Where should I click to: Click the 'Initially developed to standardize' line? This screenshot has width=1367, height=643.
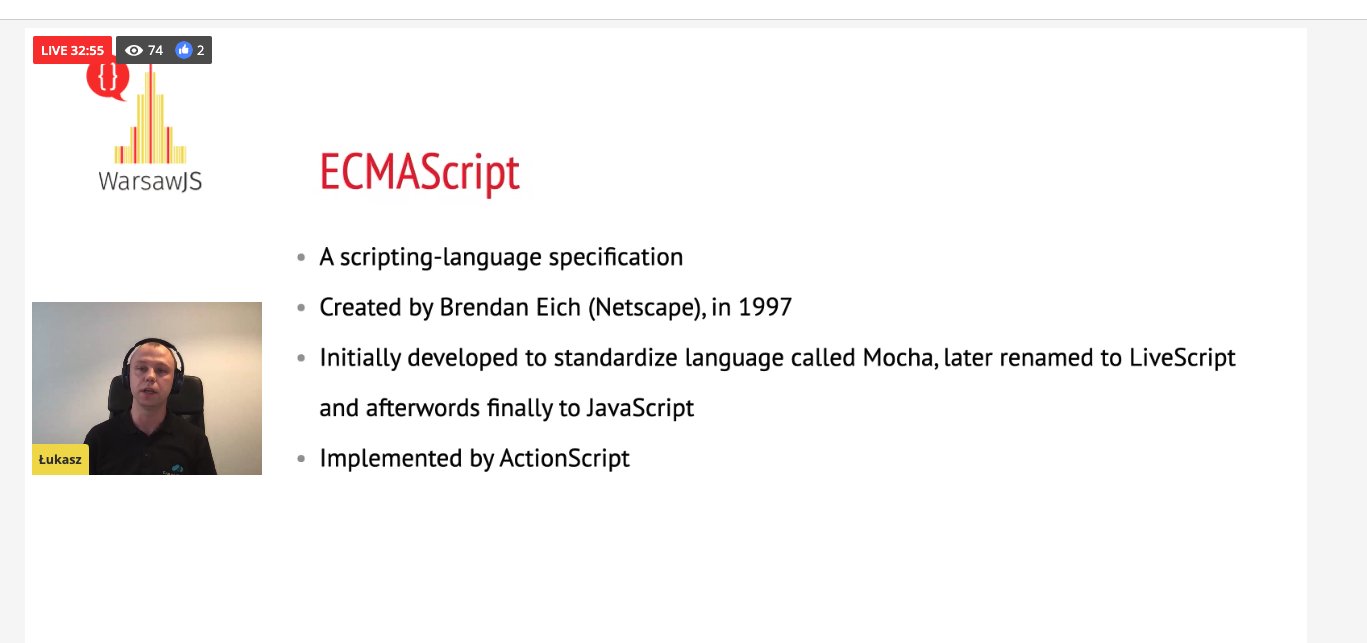[777, 358]
